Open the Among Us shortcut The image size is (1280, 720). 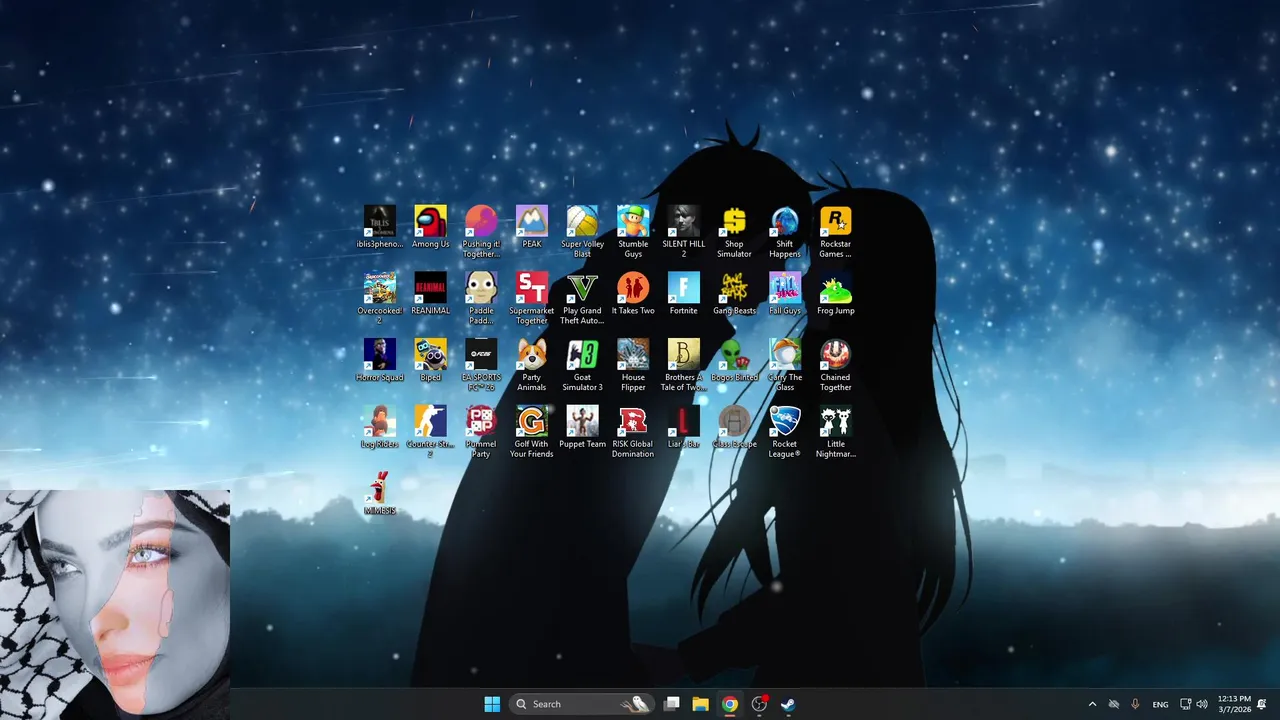[431, 227]
